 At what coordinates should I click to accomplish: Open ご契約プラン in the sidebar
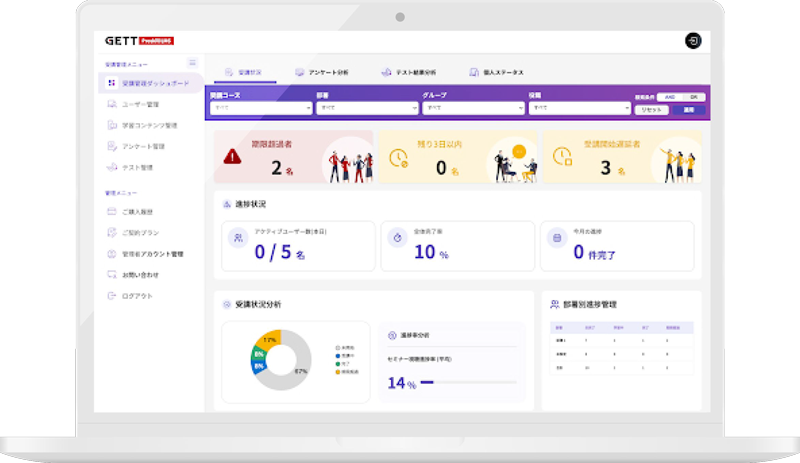click(140, 233)
